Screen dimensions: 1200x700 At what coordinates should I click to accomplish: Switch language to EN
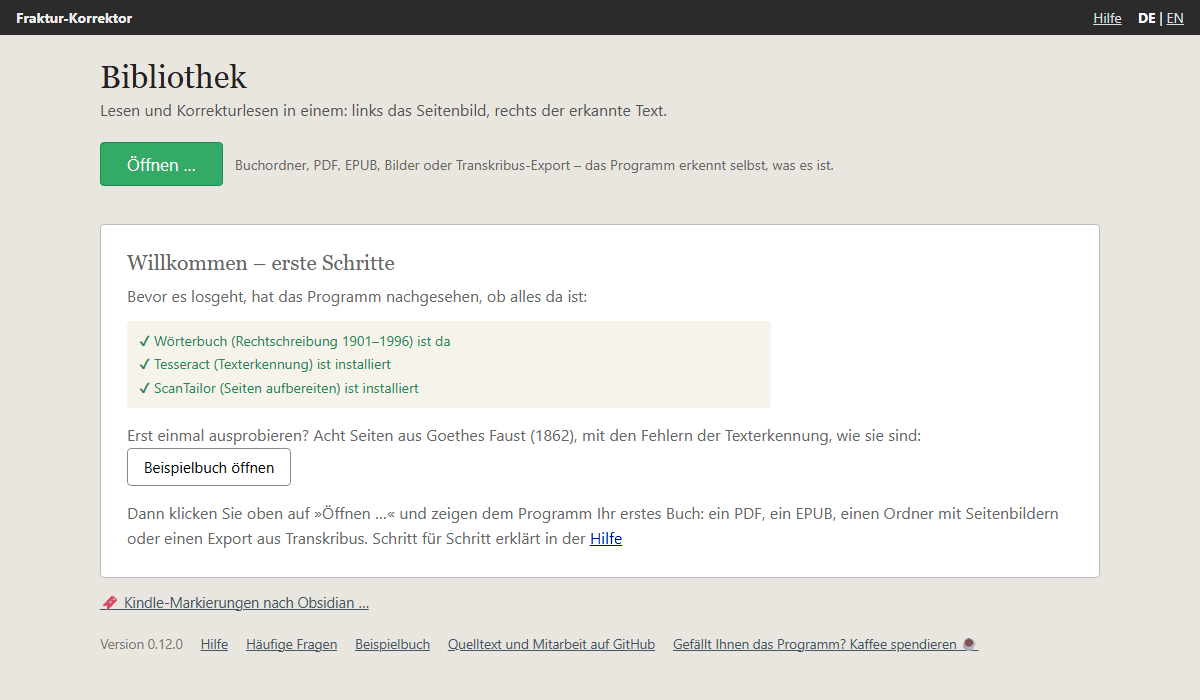[1175, 18]
